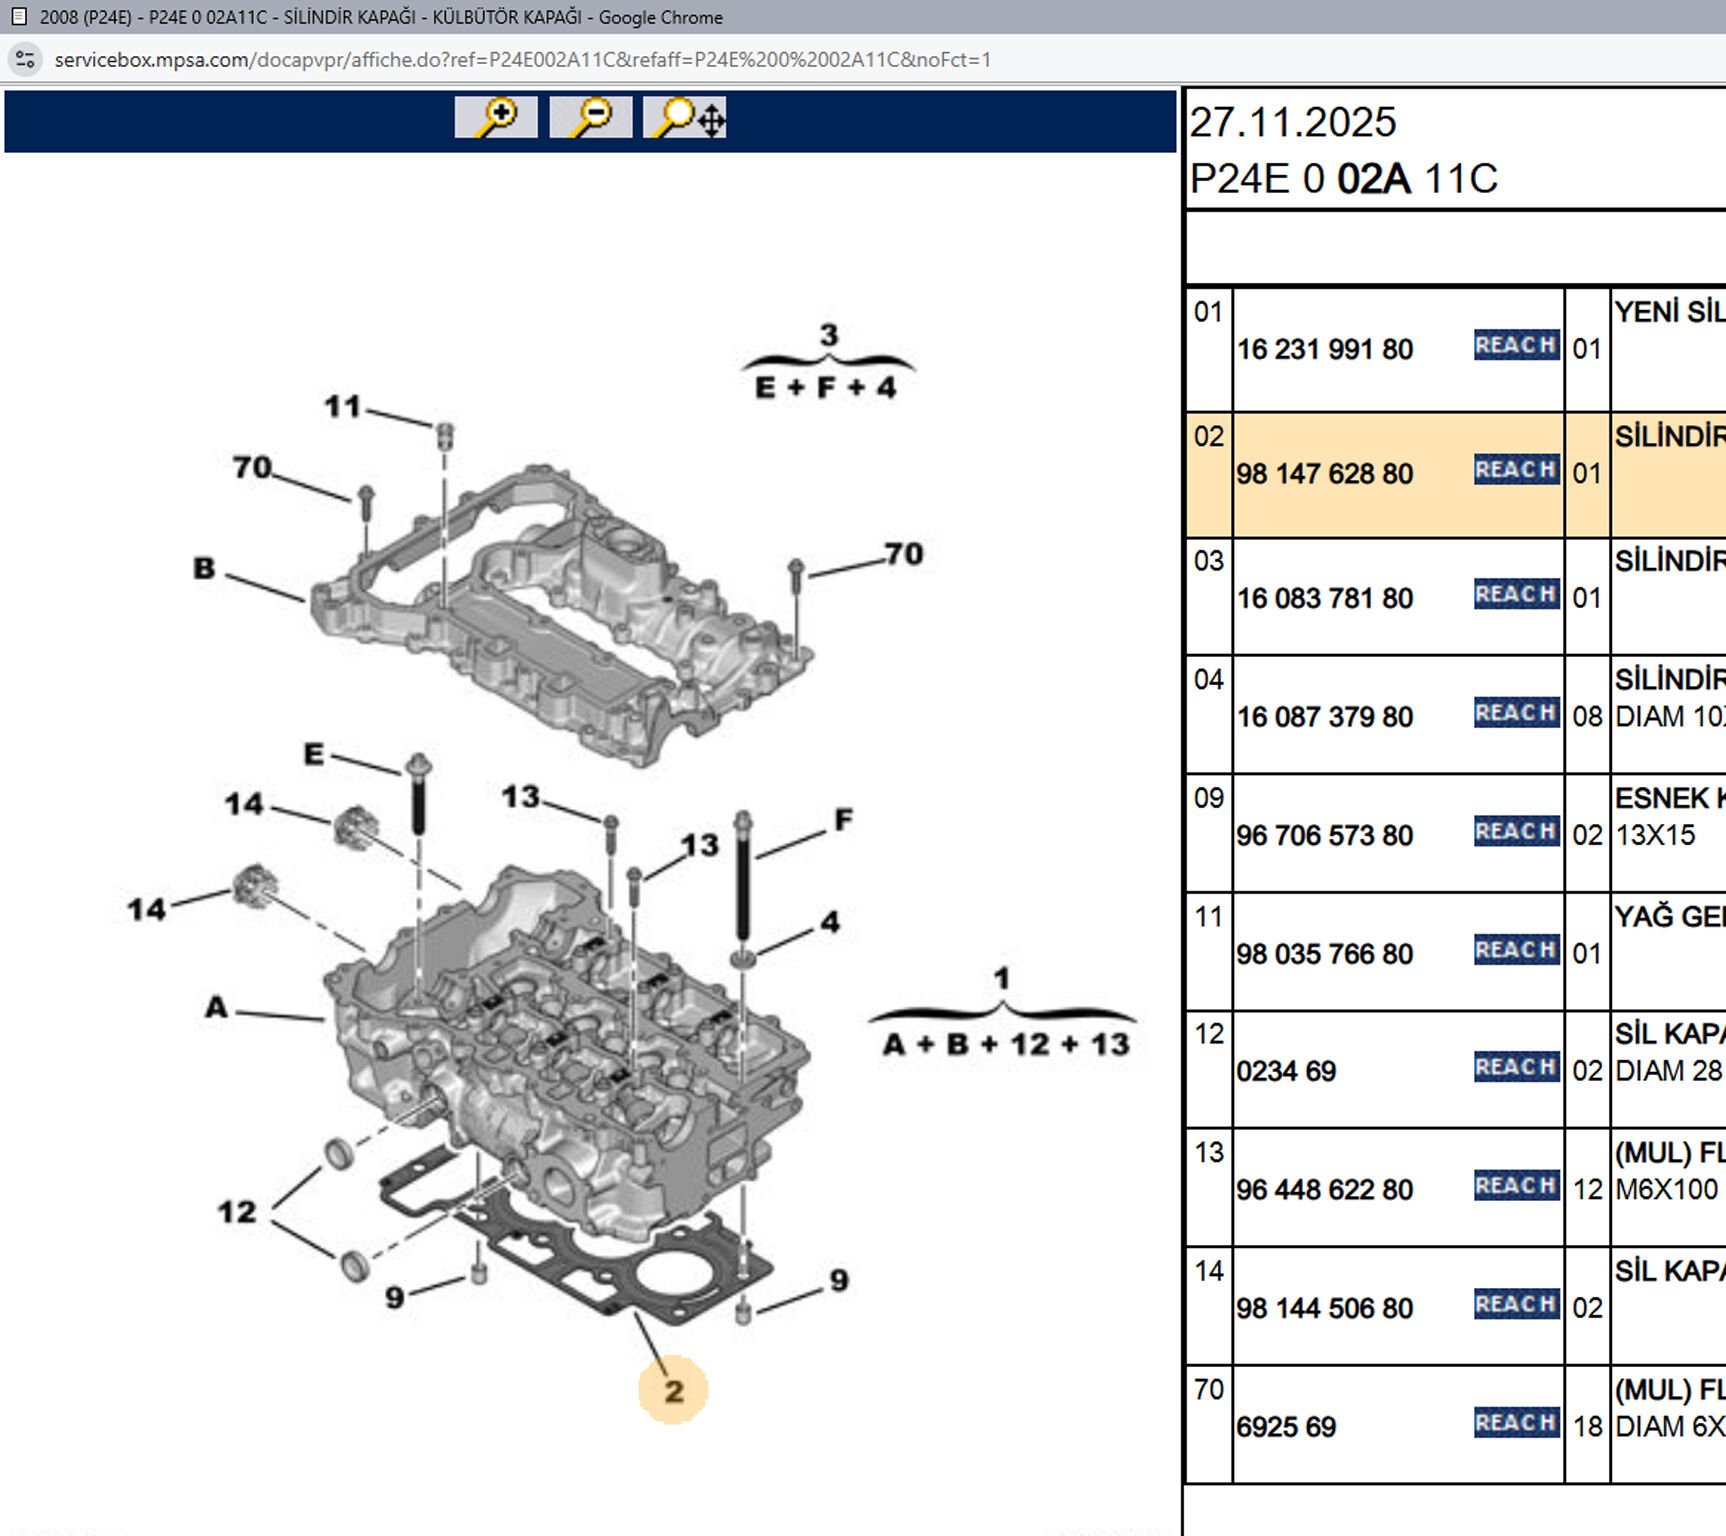Open site information icon in address bar
Viewport: 1726px width, 1536px height.
pos(25,60)
